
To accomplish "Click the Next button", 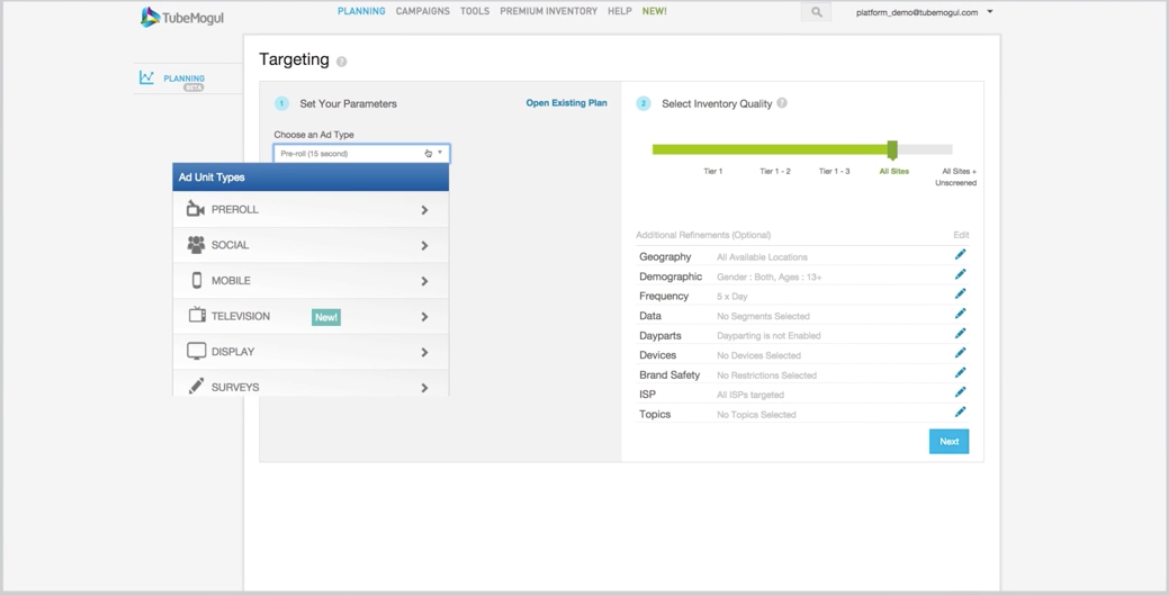I will tap(949, 441).
